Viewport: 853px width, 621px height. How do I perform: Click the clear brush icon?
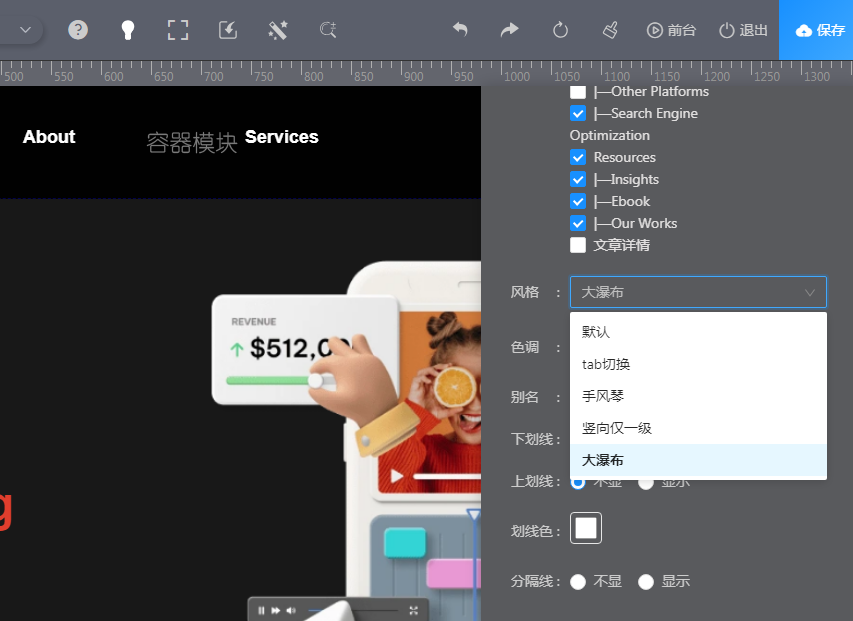pyautogui.click(x=610, y=30)
